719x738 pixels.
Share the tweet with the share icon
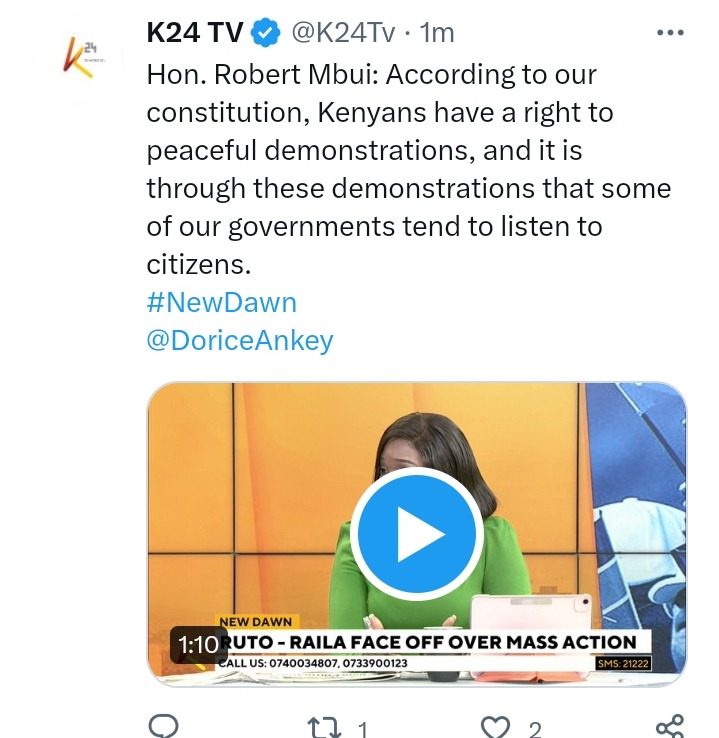[x=670, y=726]
